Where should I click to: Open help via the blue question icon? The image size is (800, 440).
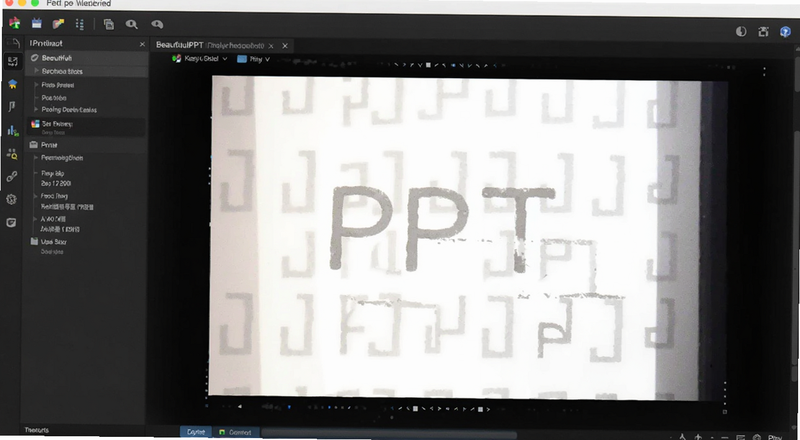785,32
